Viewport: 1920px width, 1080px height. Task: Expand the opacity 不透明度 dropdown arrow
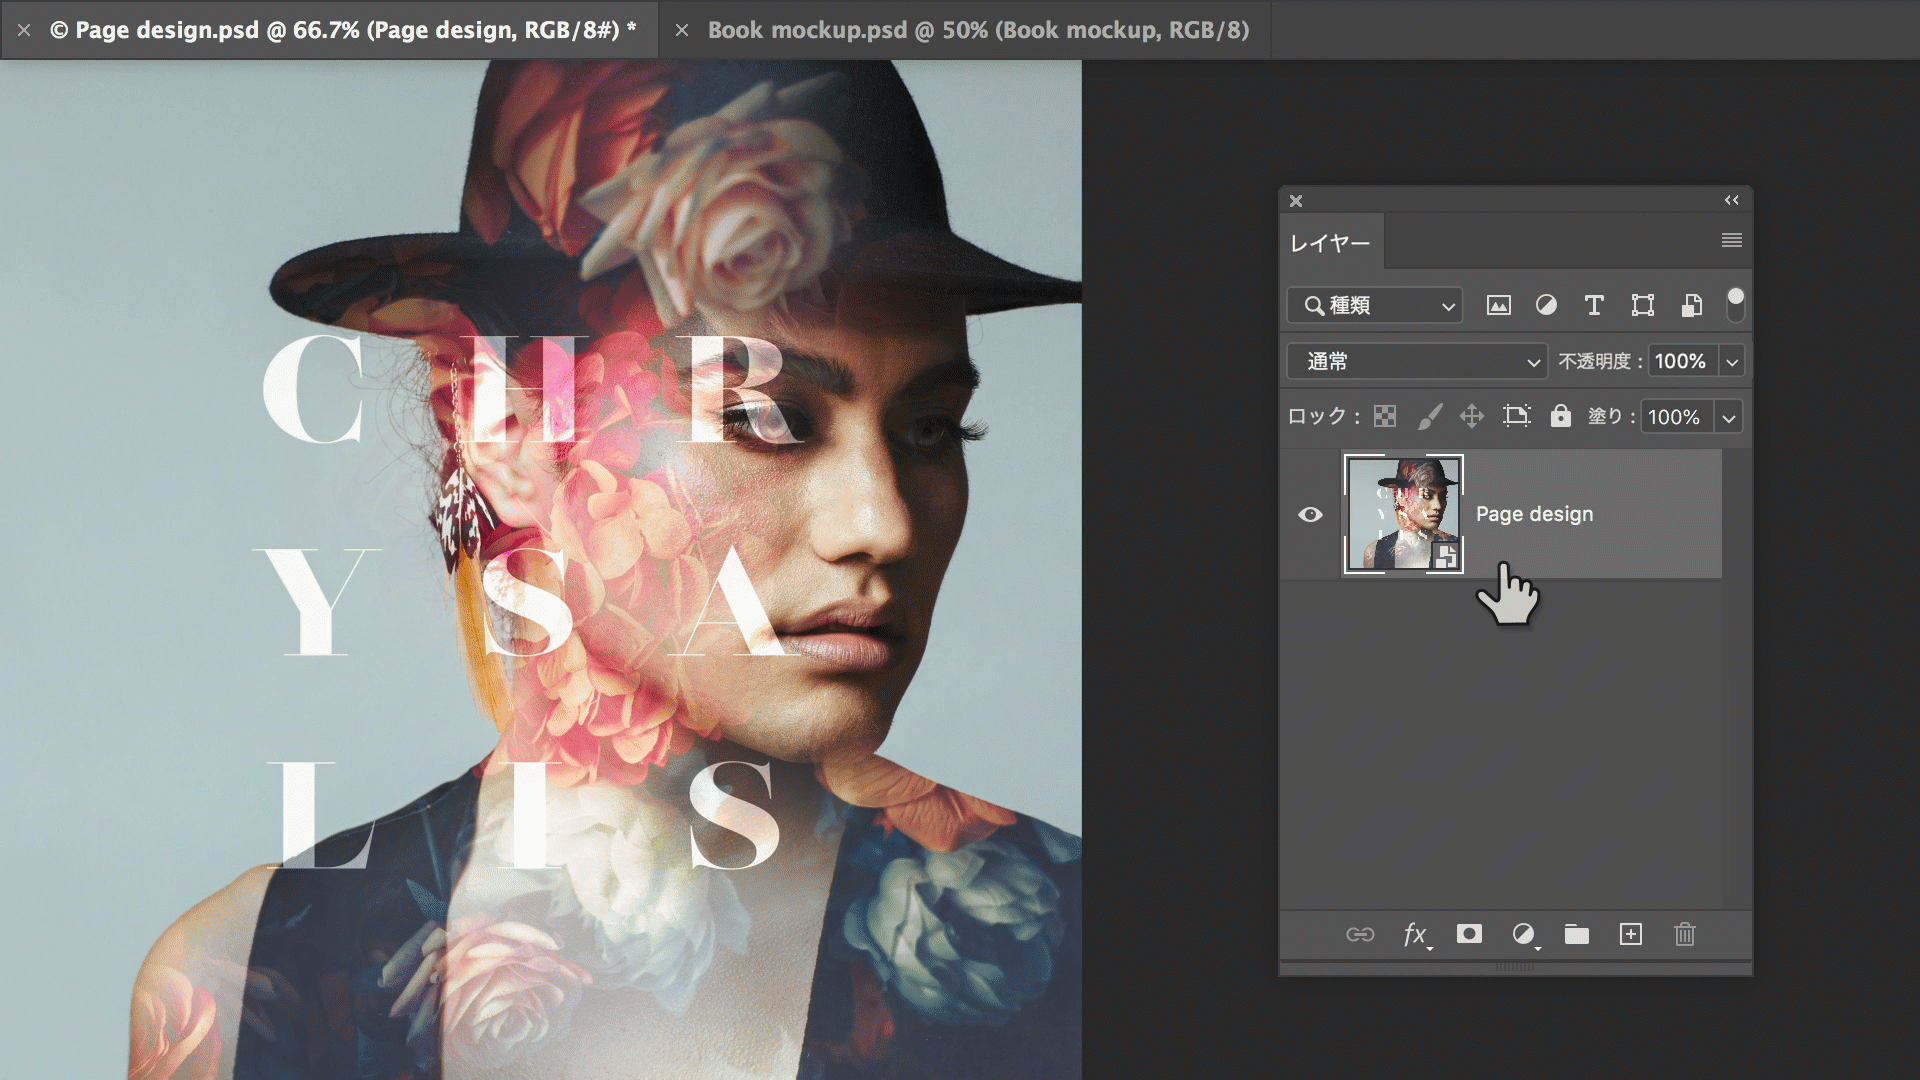click(1732, 362)
